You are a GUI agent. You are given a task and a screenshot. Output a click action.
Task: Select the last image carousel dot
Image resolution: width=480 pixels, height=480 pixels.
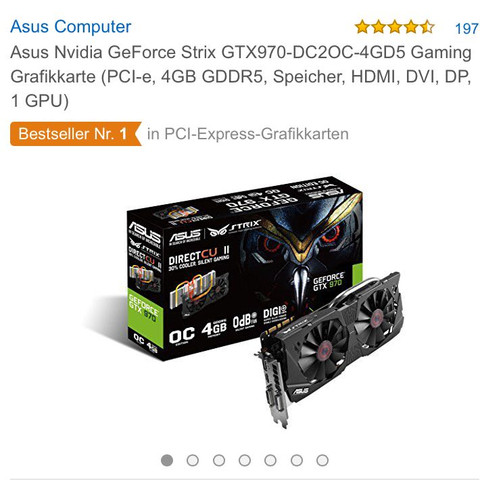point(322,460)
